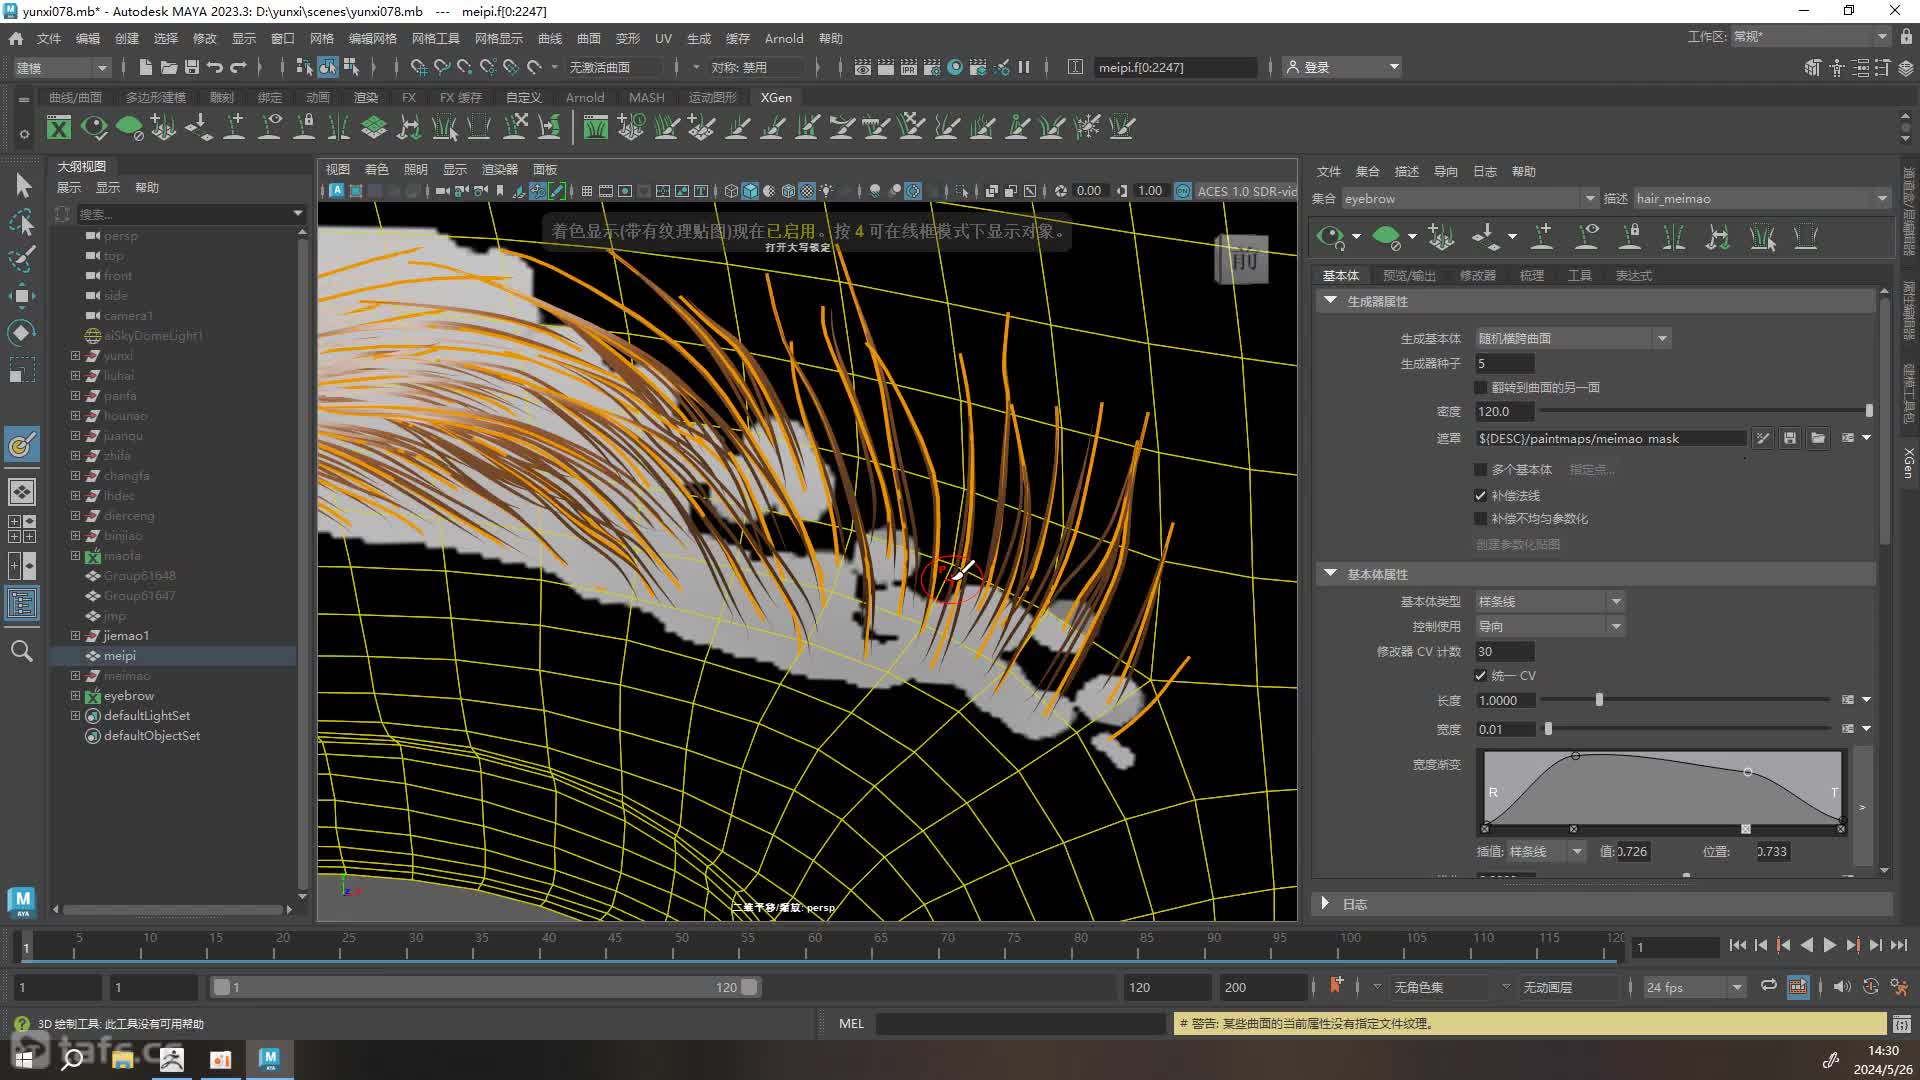Click the search magnifier icon in left toolbox
This screenshot has height=1080, width=1920.
click(21, 651)
